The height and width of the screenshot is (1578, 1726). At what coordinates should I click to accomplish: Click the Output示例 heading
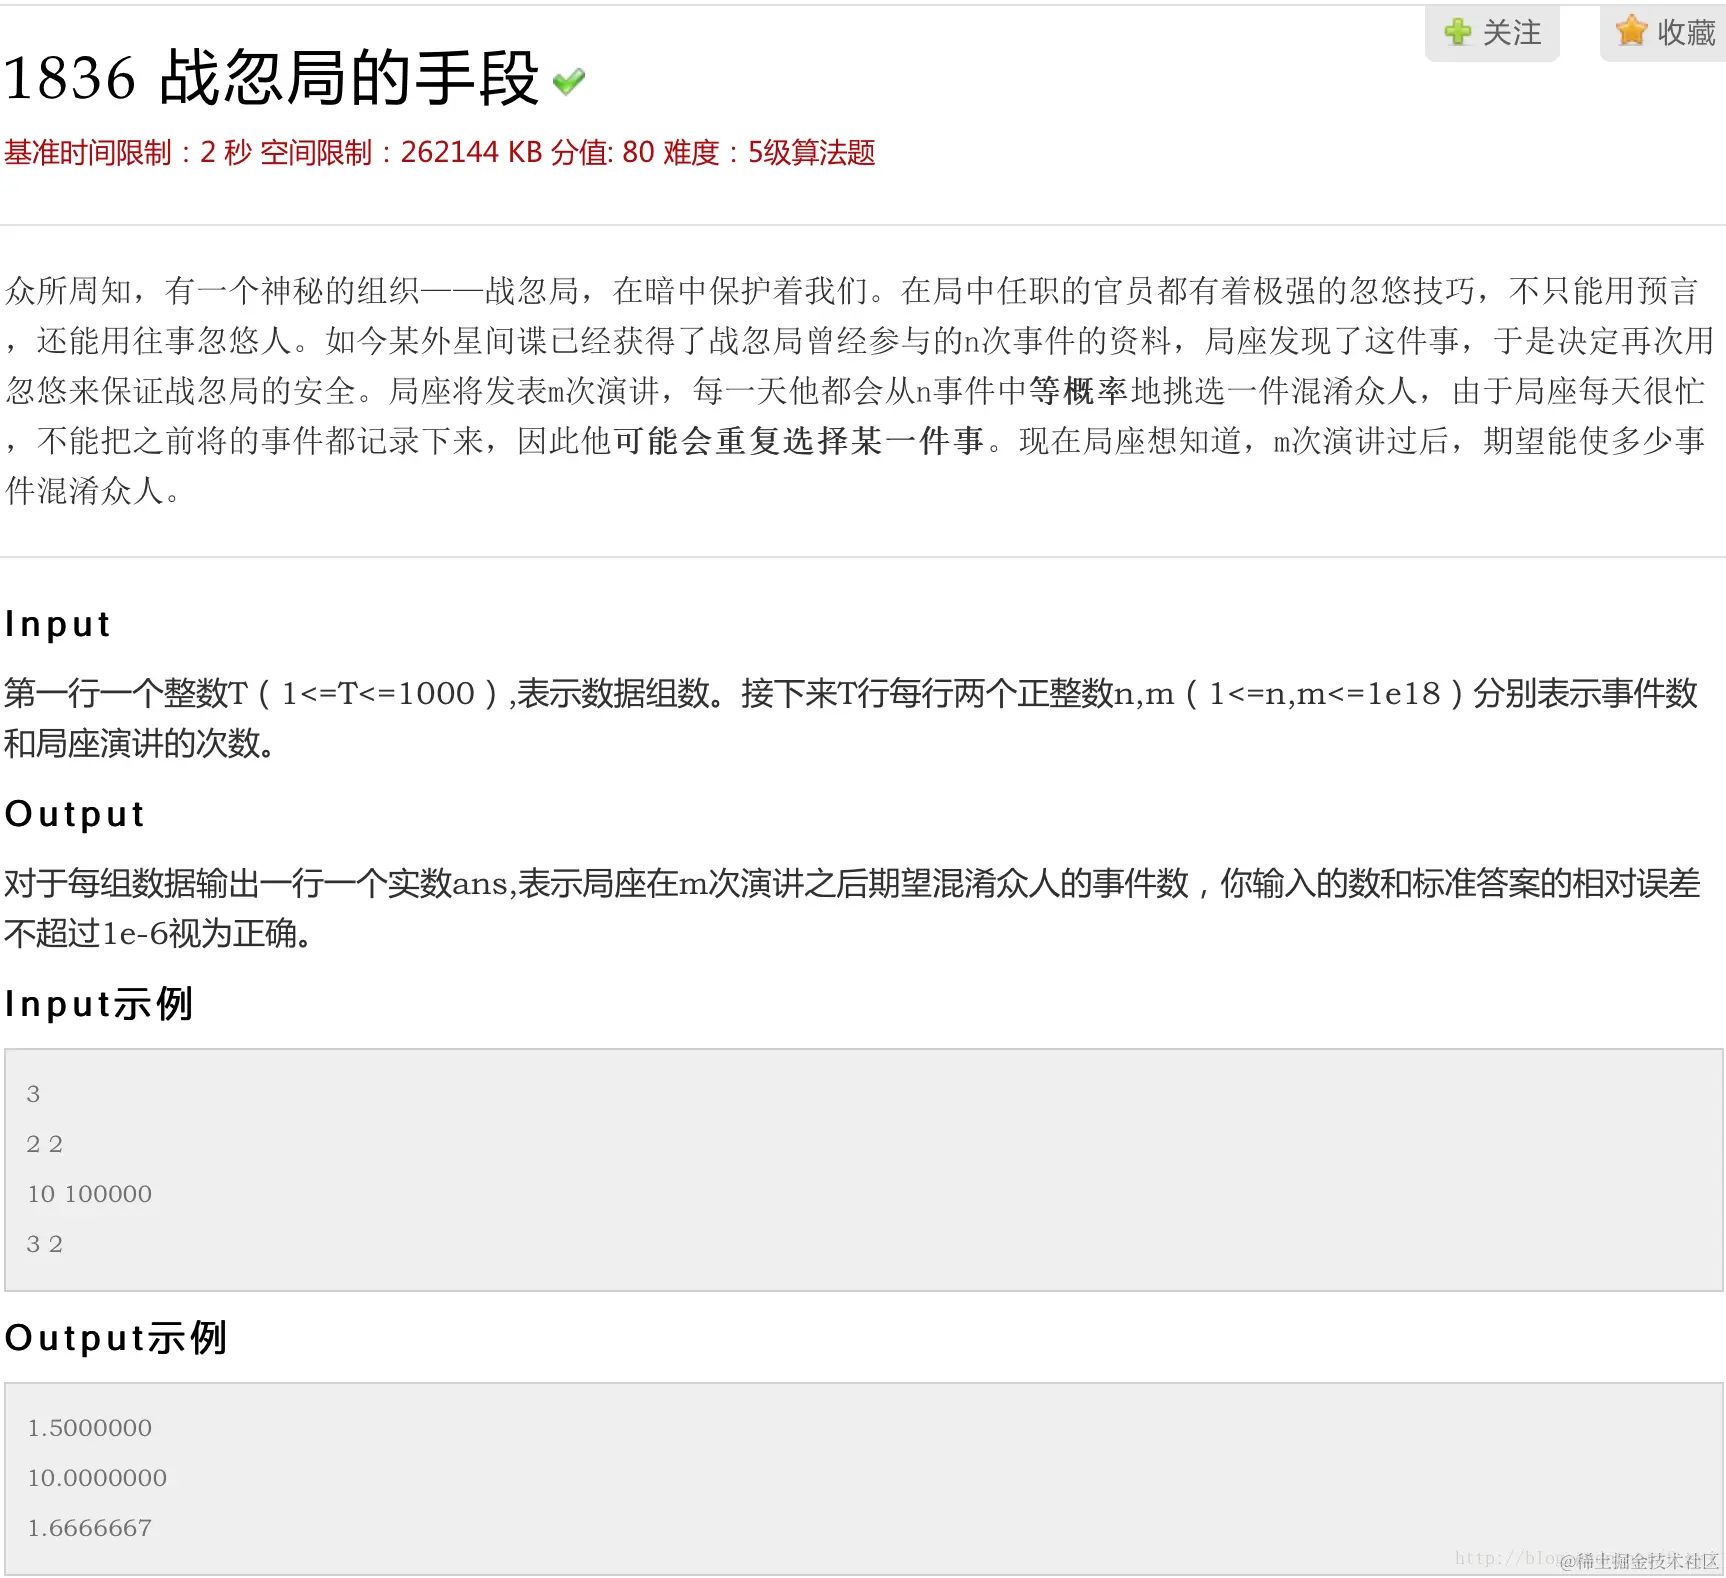click(x=116, y=1338)
